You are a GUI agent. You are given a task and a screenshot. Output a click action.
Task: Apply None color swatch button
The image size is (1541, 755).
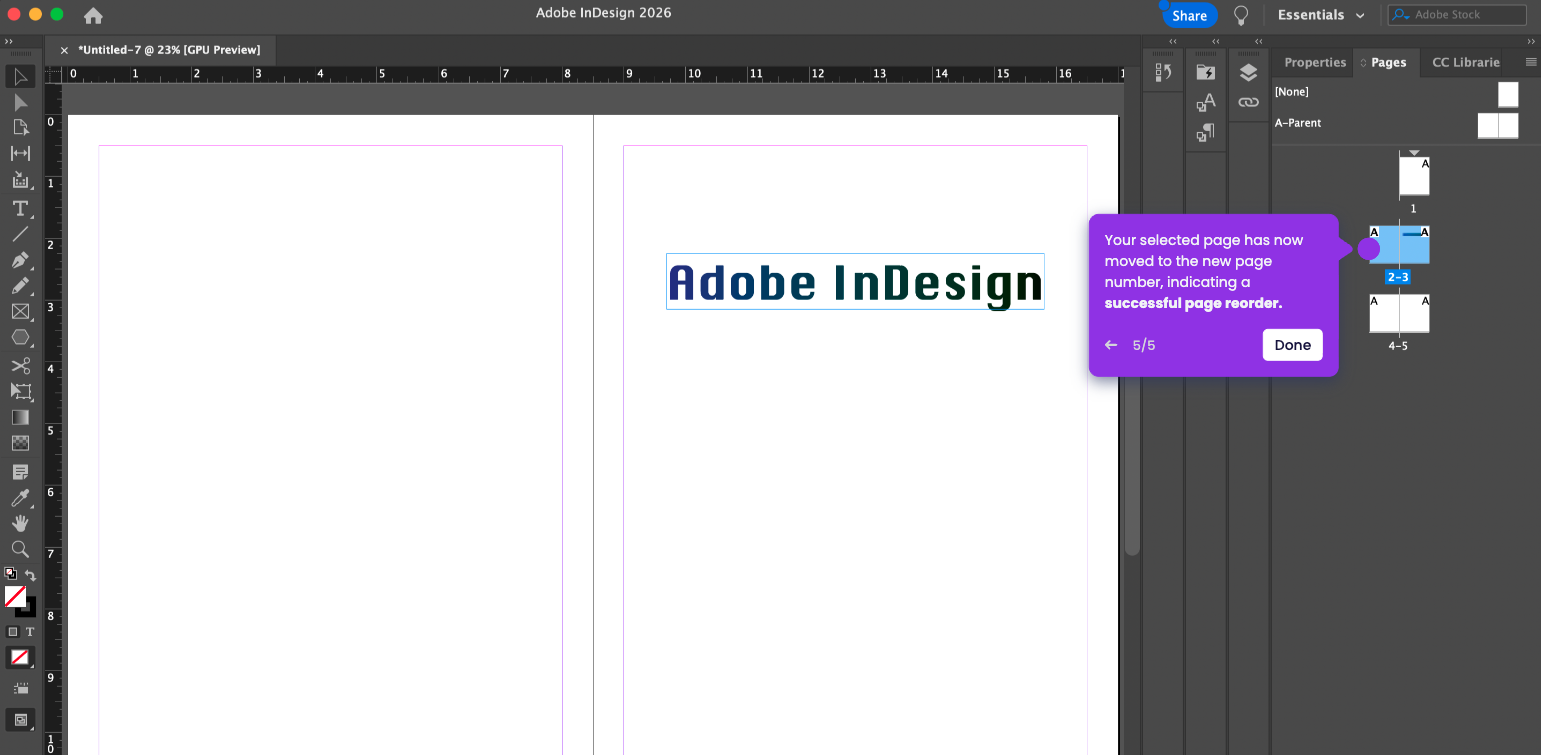pyautogui.click(x=20, y=658)
